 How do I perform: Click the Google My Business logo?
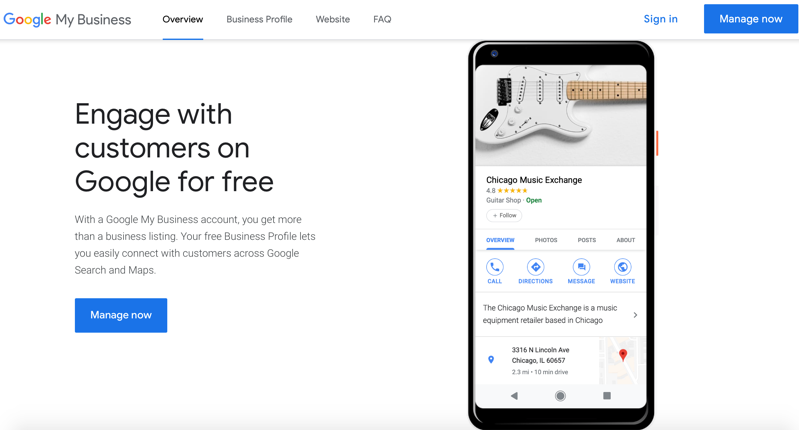click(x=67, y=19)
